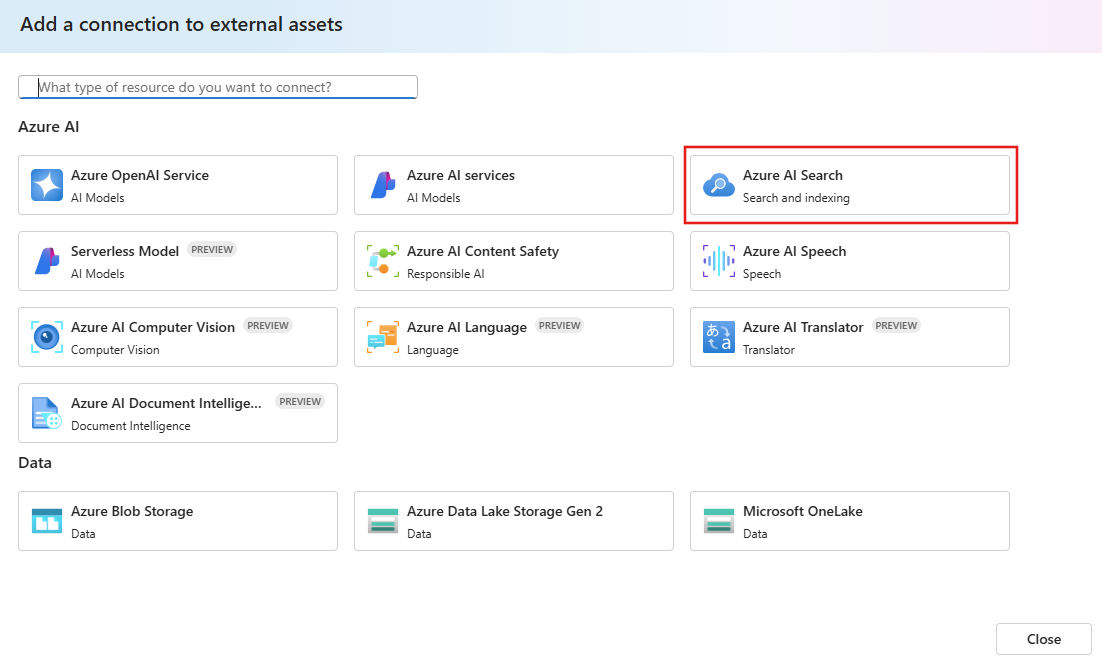This screenshot has height=663, width=1102.
Task: Pick the "Microsoft OneLake" title text
Action: (803, 511)
